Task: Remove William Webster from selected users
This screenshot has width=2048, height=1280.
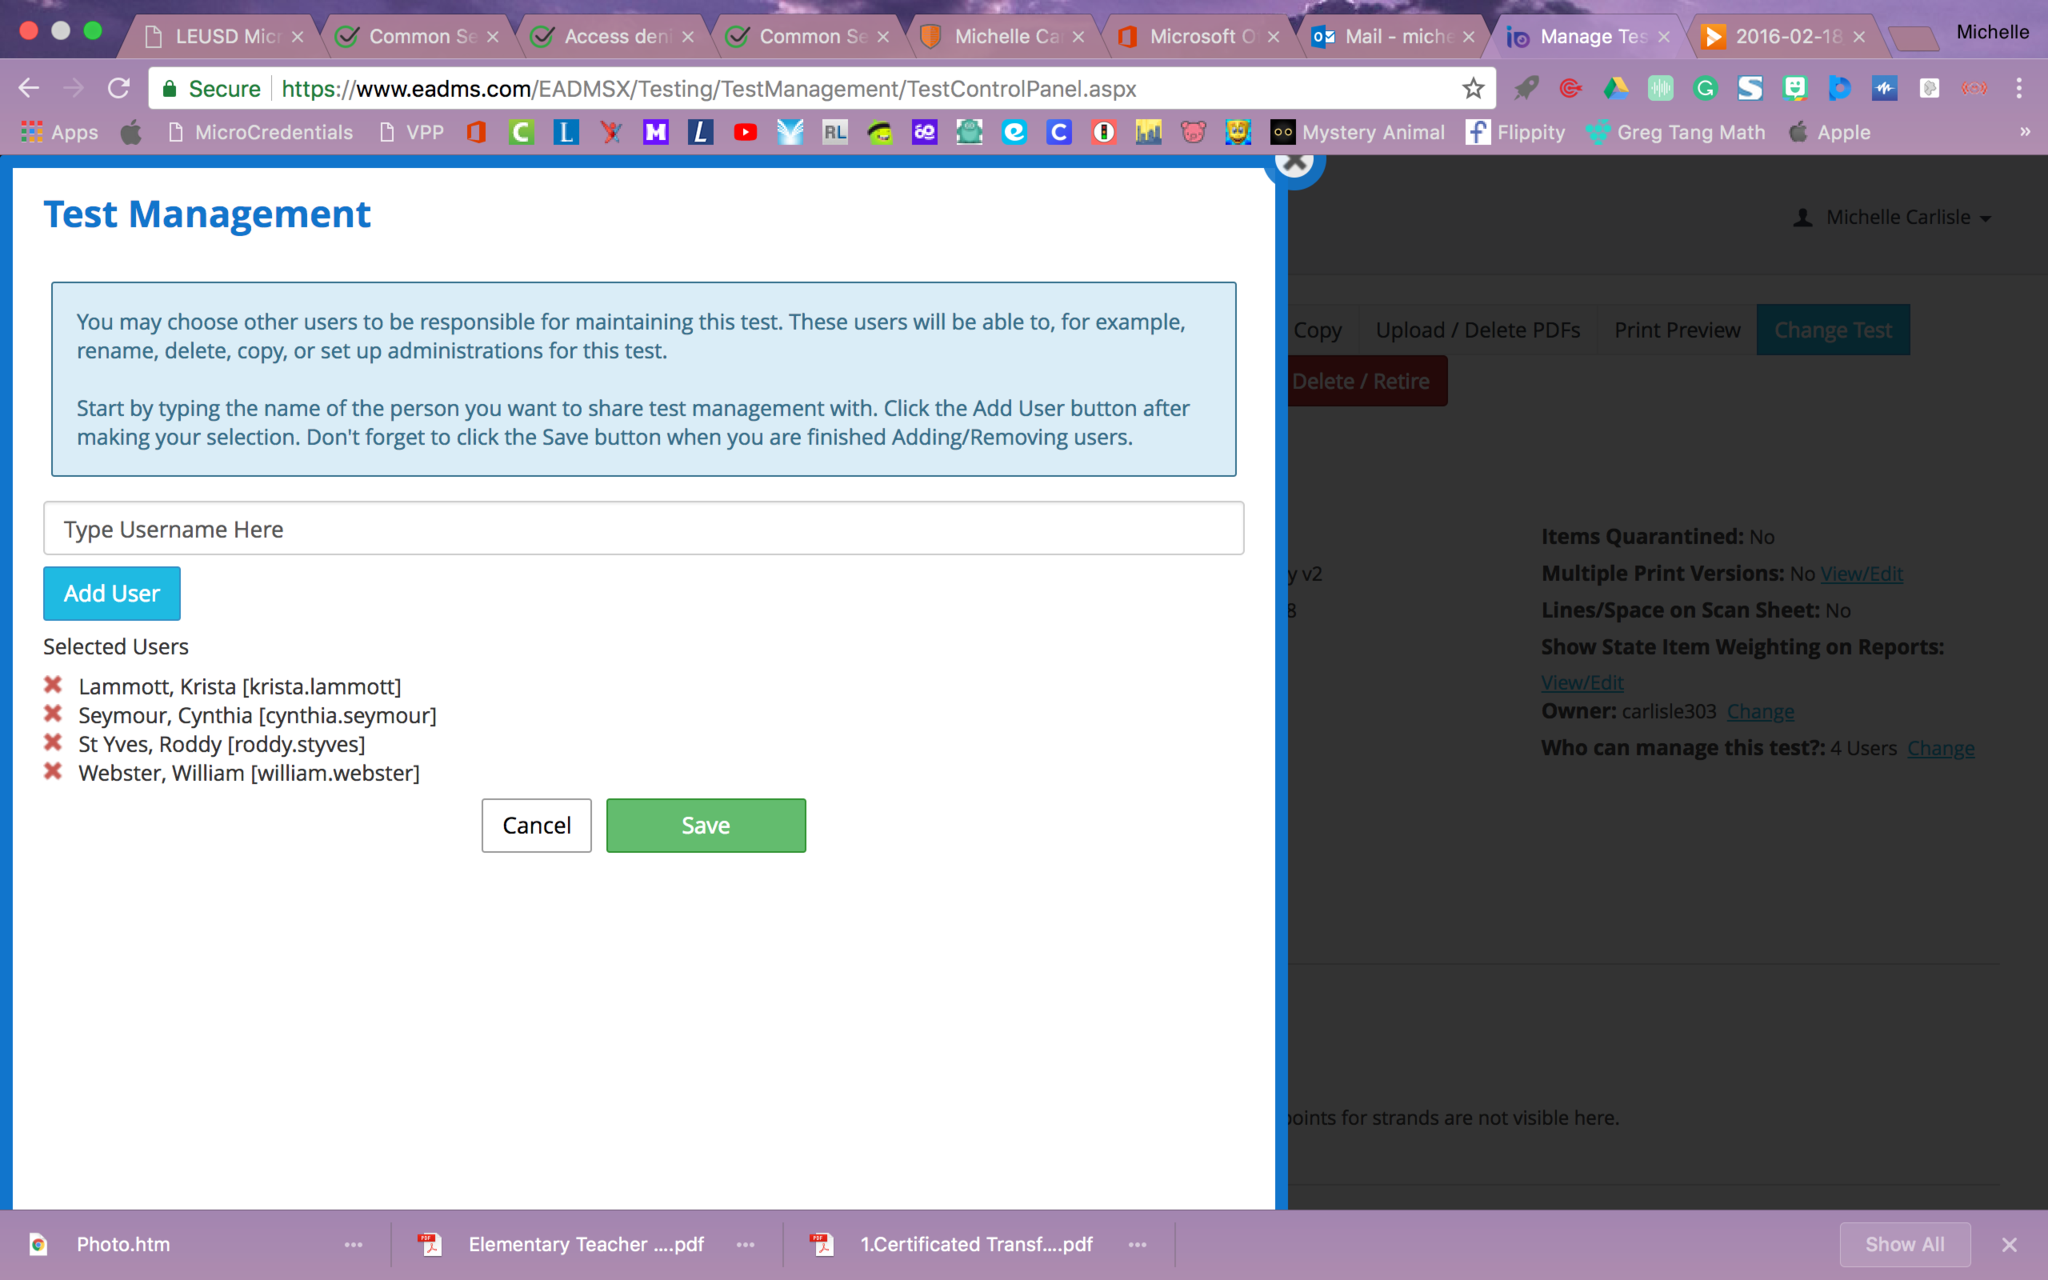Action: (x=53, y=772)
